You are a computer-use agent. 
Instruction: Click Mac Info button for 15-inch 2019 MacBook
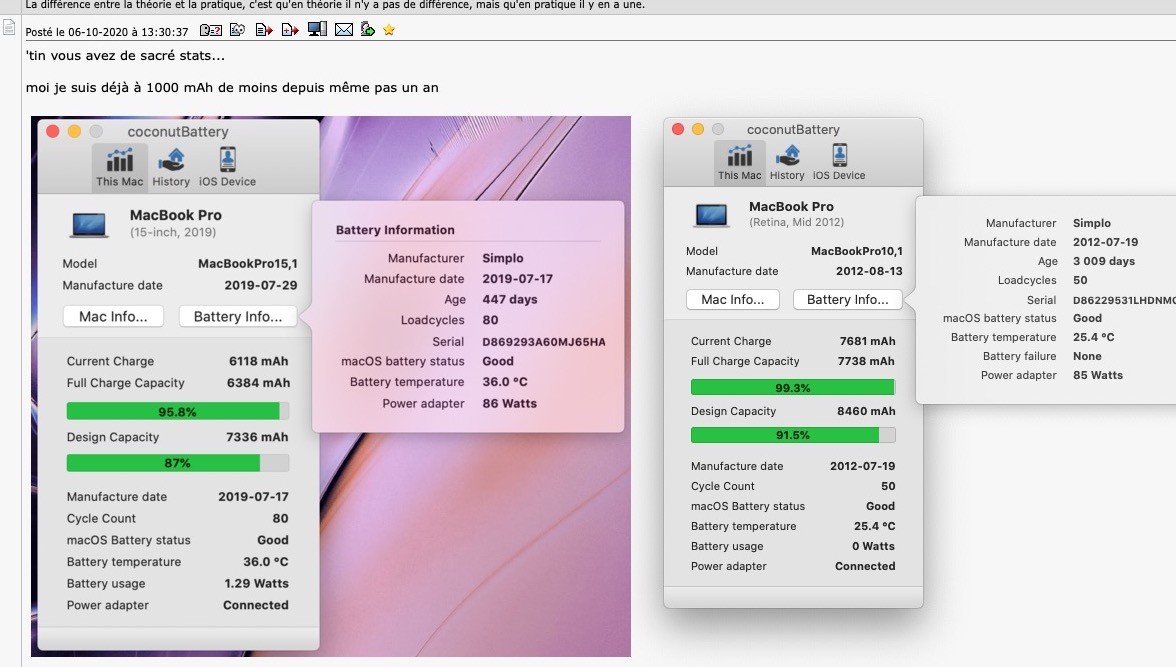[113, 316]
